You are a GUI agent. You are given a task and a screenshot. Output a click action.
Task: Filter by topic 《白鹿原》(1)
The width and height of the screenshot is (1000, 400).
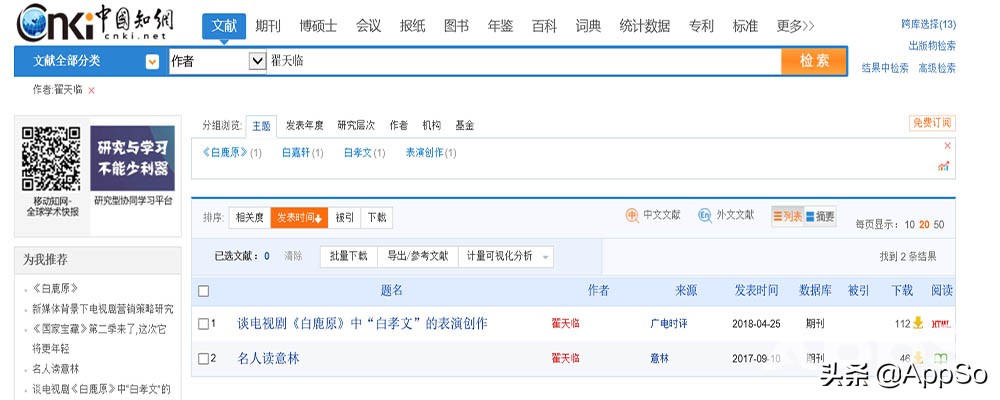232,153
